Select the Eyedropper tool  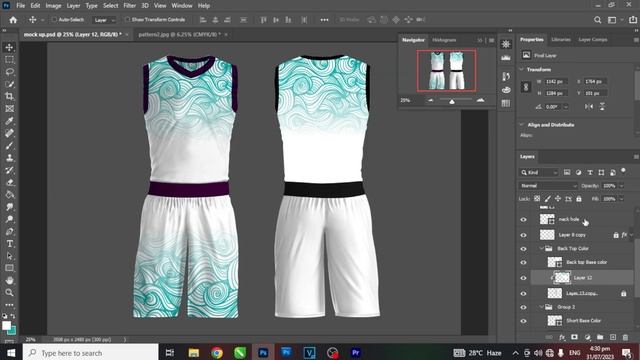9,121
